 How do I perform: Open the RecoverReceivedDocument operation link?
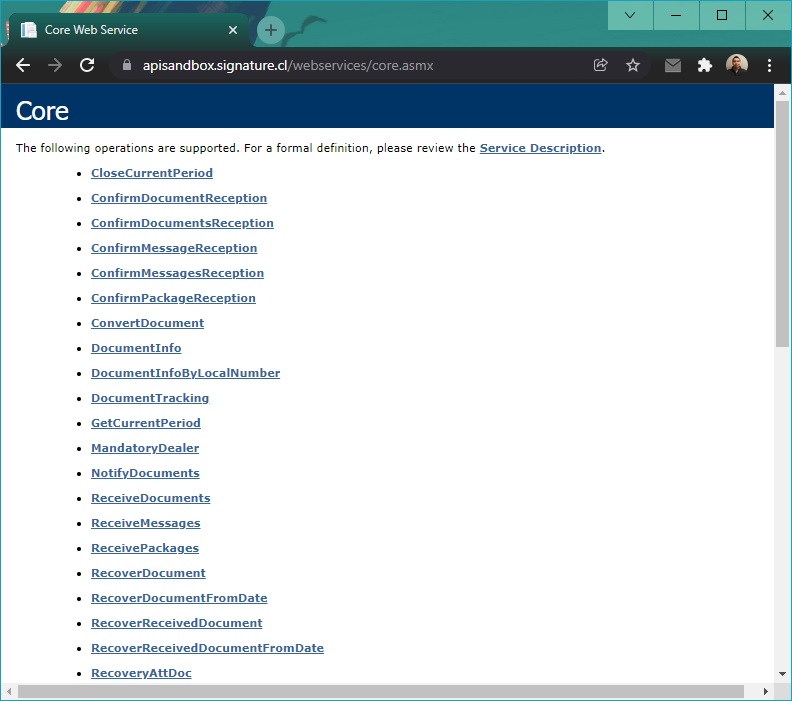click(176, 623)
